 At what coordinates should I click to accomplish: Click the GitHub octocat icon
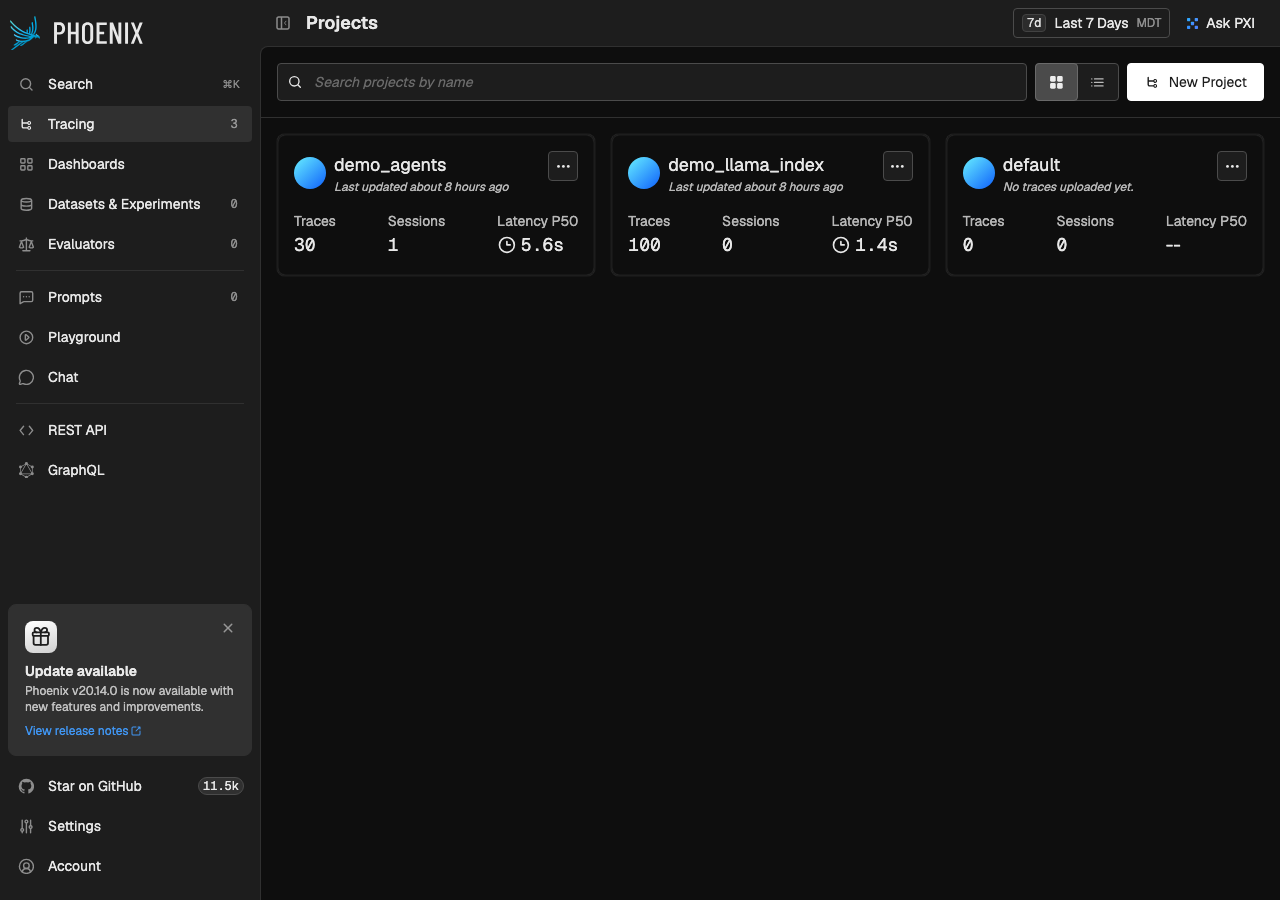(27, 786)
